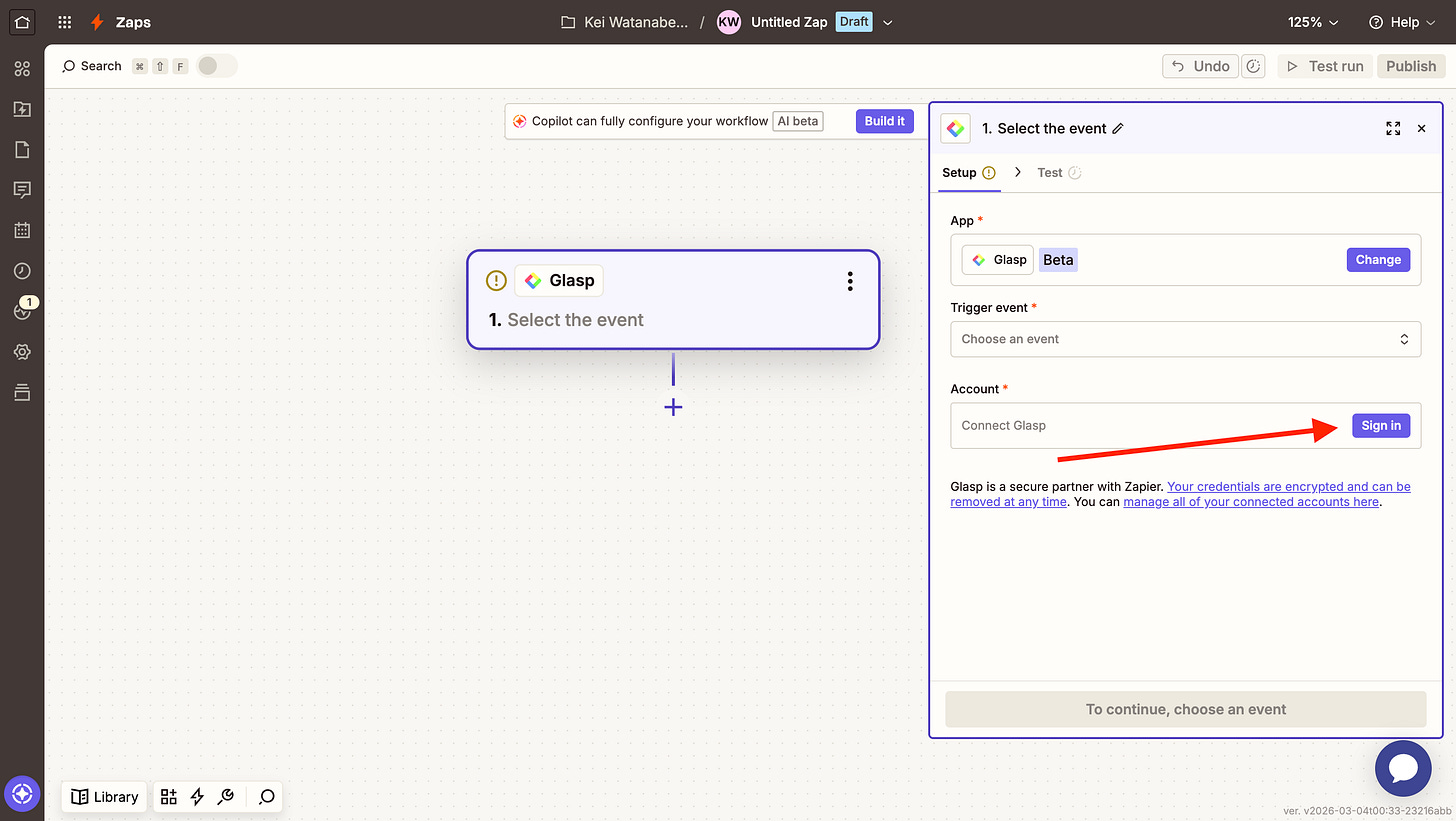Click Build it in Copilot banner
Screen dimensions: 1456x821
click(885, 121)
